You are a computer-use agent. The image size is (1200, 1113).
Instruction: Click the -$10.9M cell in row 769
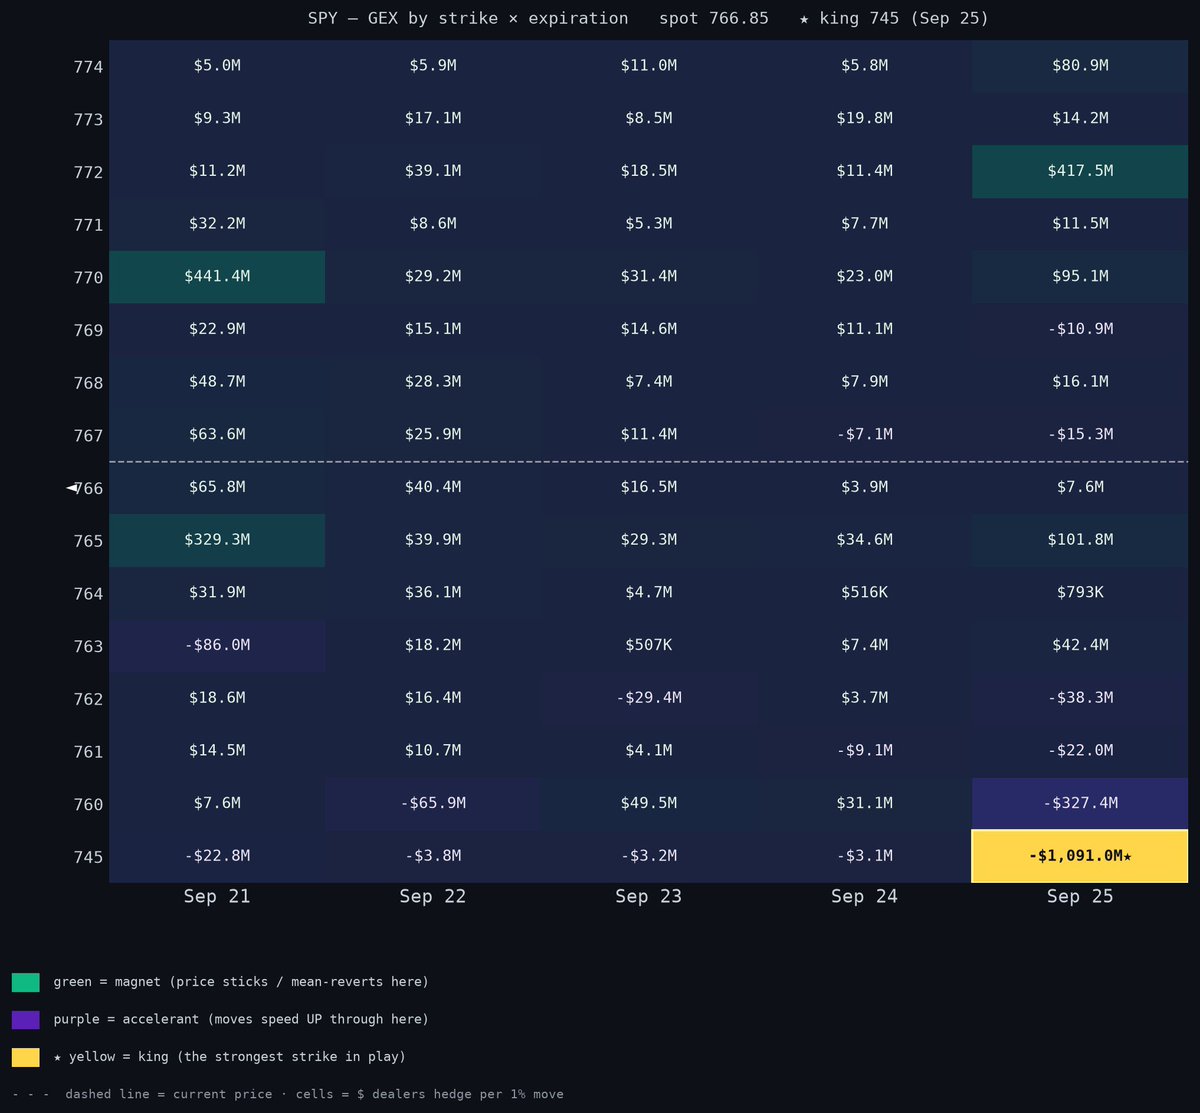(1080, 329)
